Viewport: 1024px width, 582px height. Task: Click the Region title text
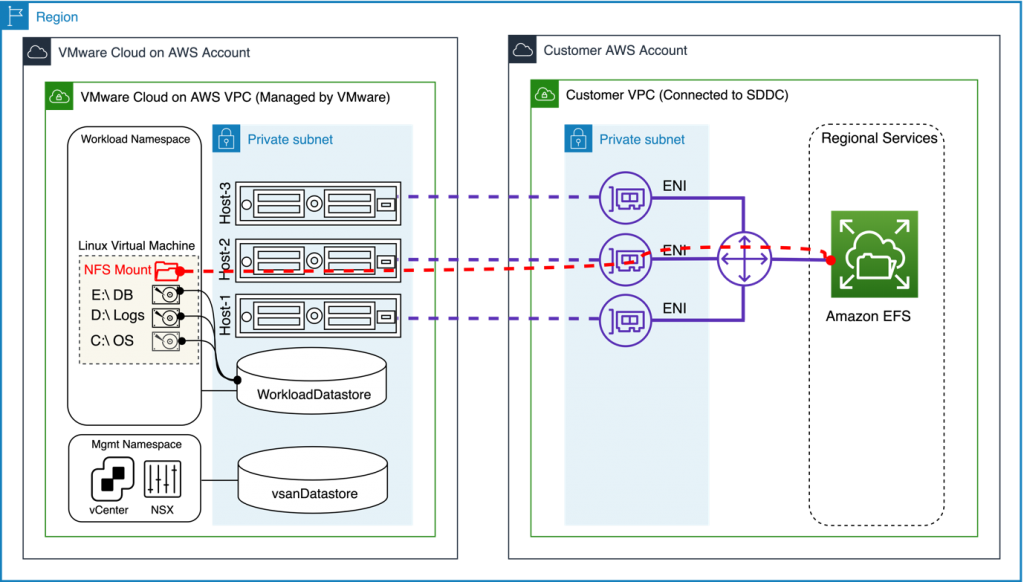click(55, 16)
